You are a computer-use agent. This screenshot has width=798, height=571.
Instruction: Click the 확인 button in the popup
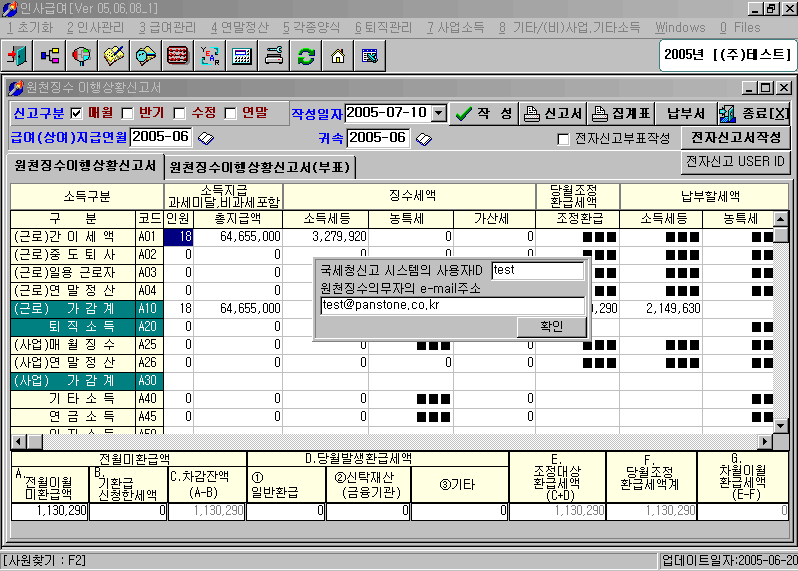click(x=551, y=327)
